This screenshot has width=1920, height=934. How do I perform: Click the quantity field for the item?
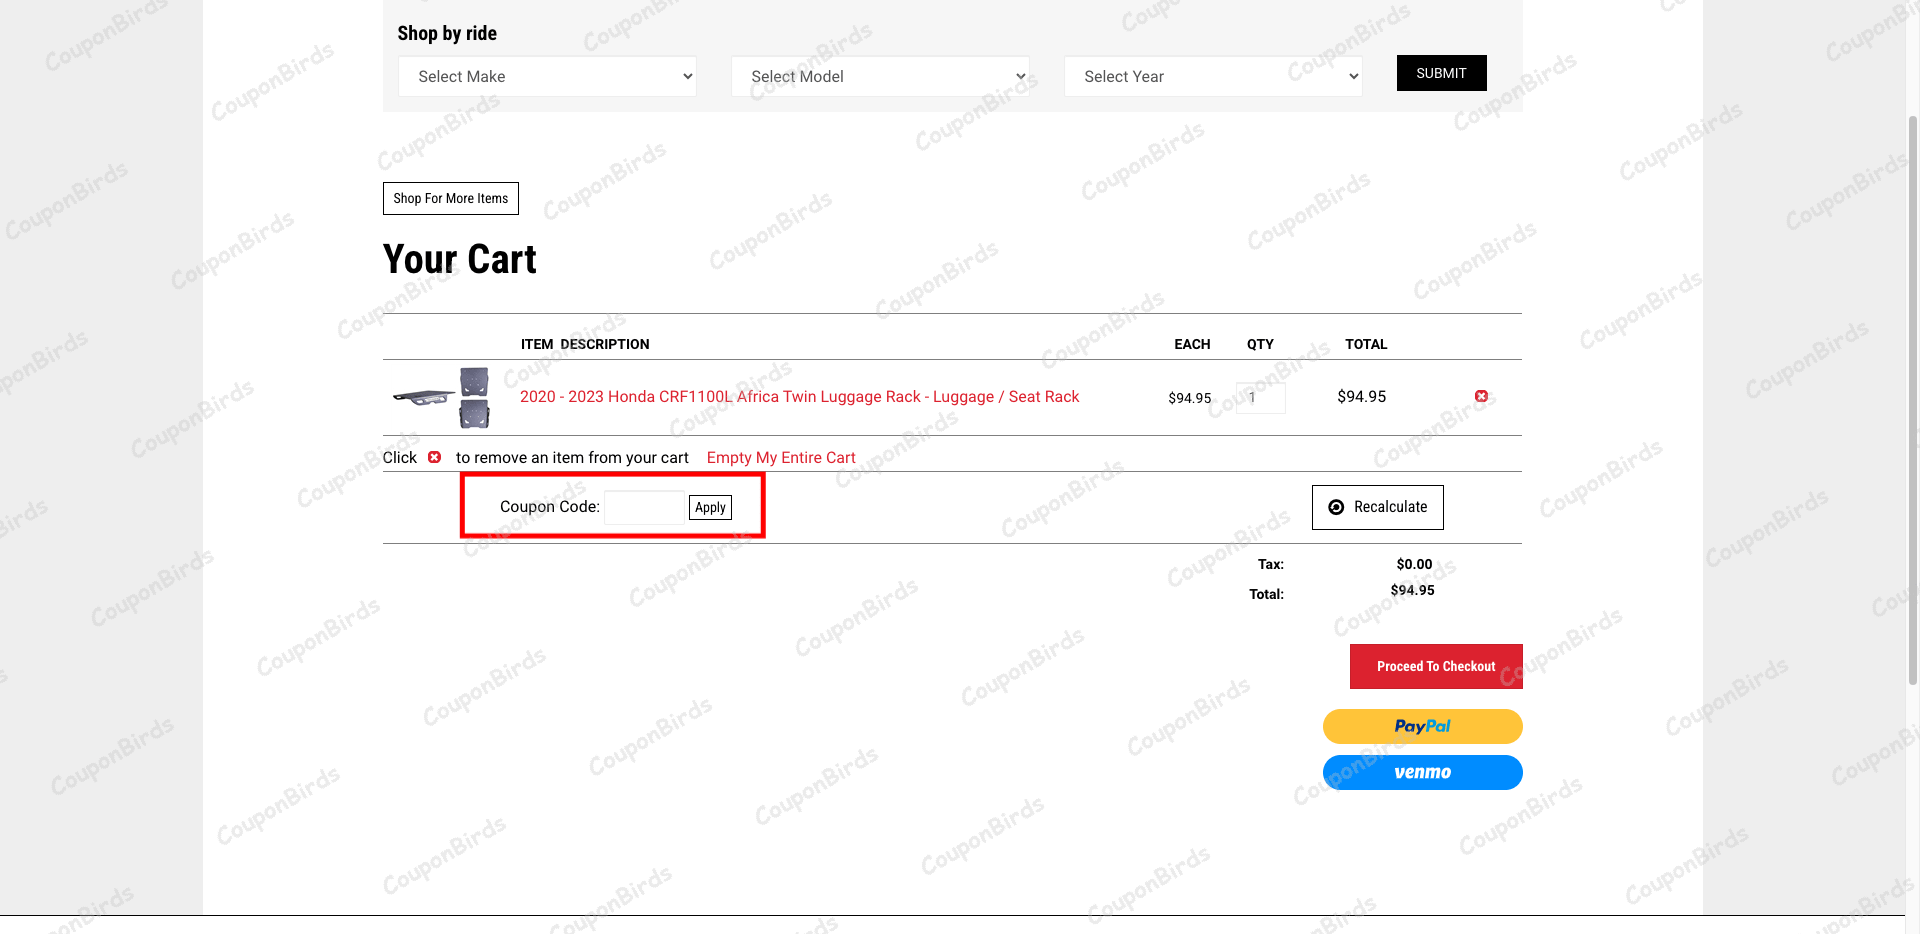(1260, 398)
